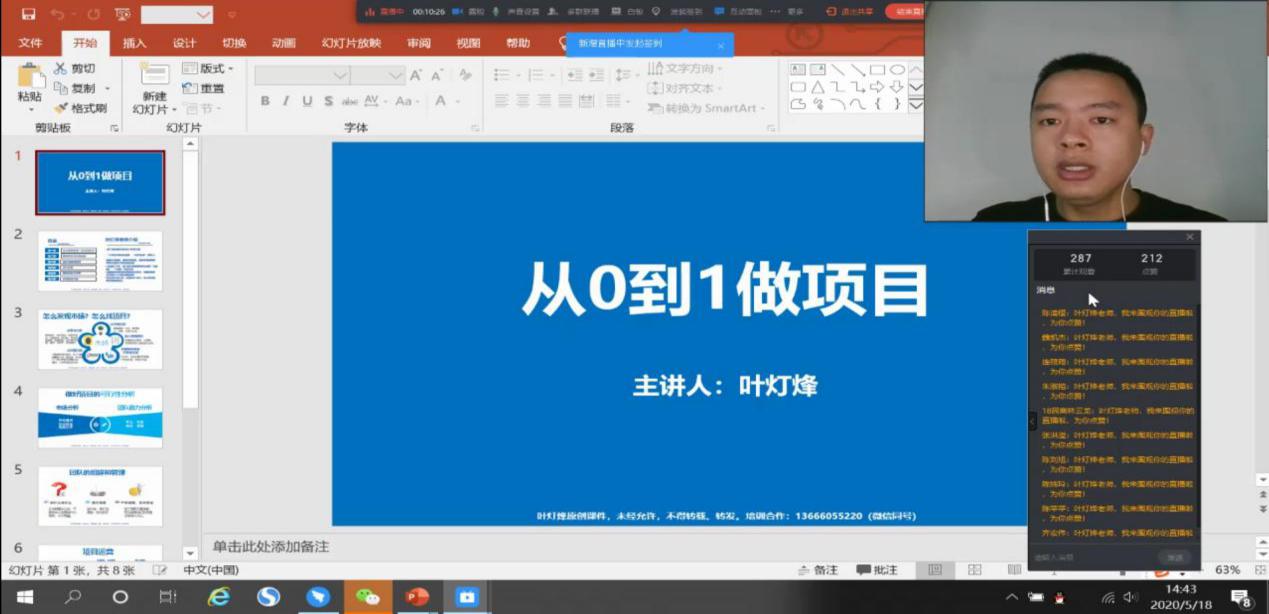1269x614 pixels.
Task: Expand the shapes gallery more arrow
Action: point(915,104)
